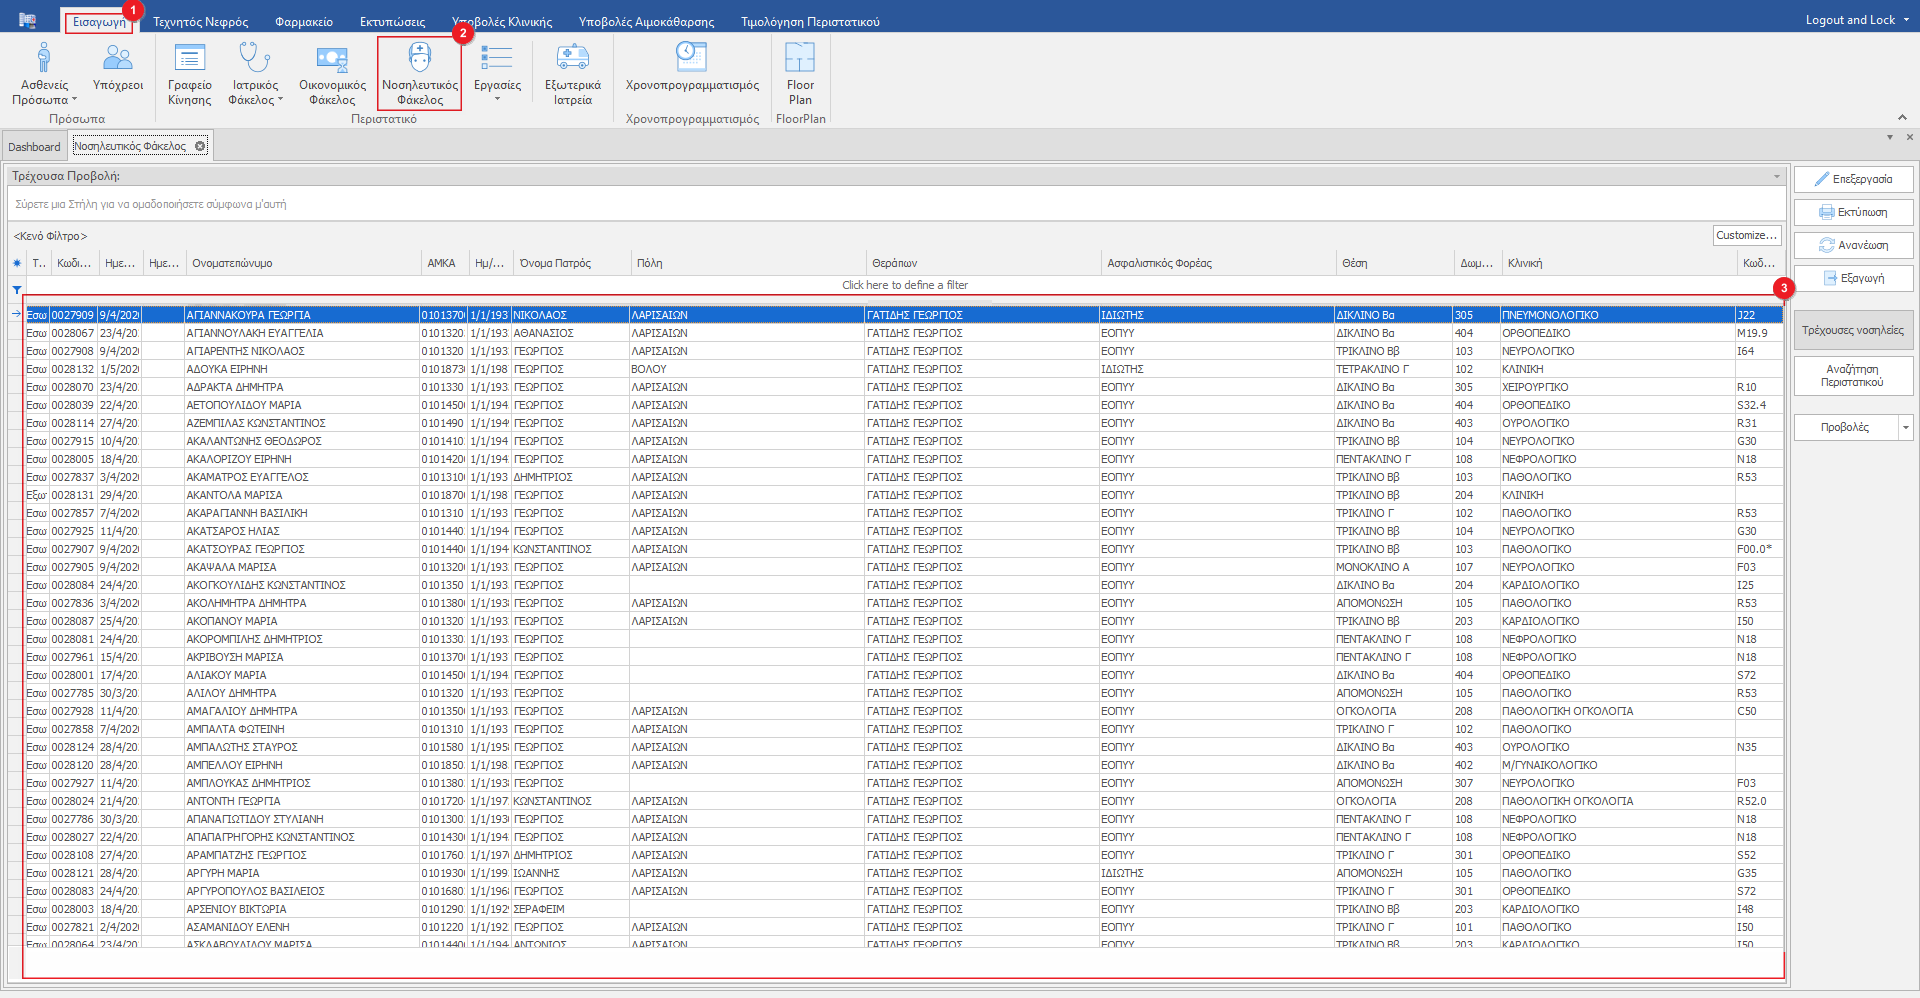This screenshot has width=1920, height=998.
Task: Expand the Προβολές dropdown arrow
Action: click(x=1906, y=428)
